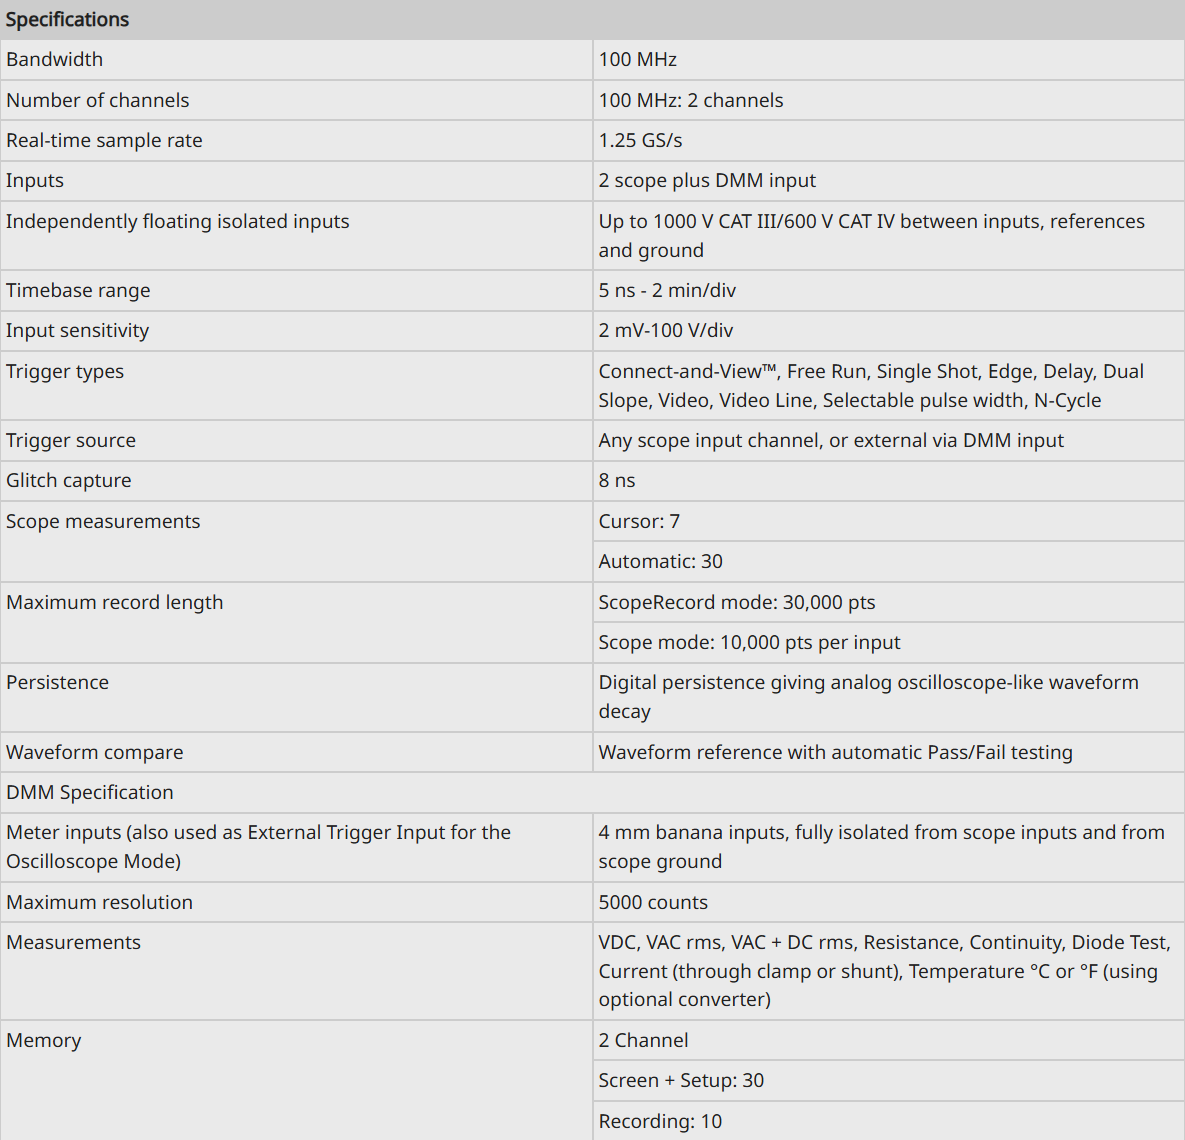Click the 5 ns - 2 min/div value

click(667, 290)
